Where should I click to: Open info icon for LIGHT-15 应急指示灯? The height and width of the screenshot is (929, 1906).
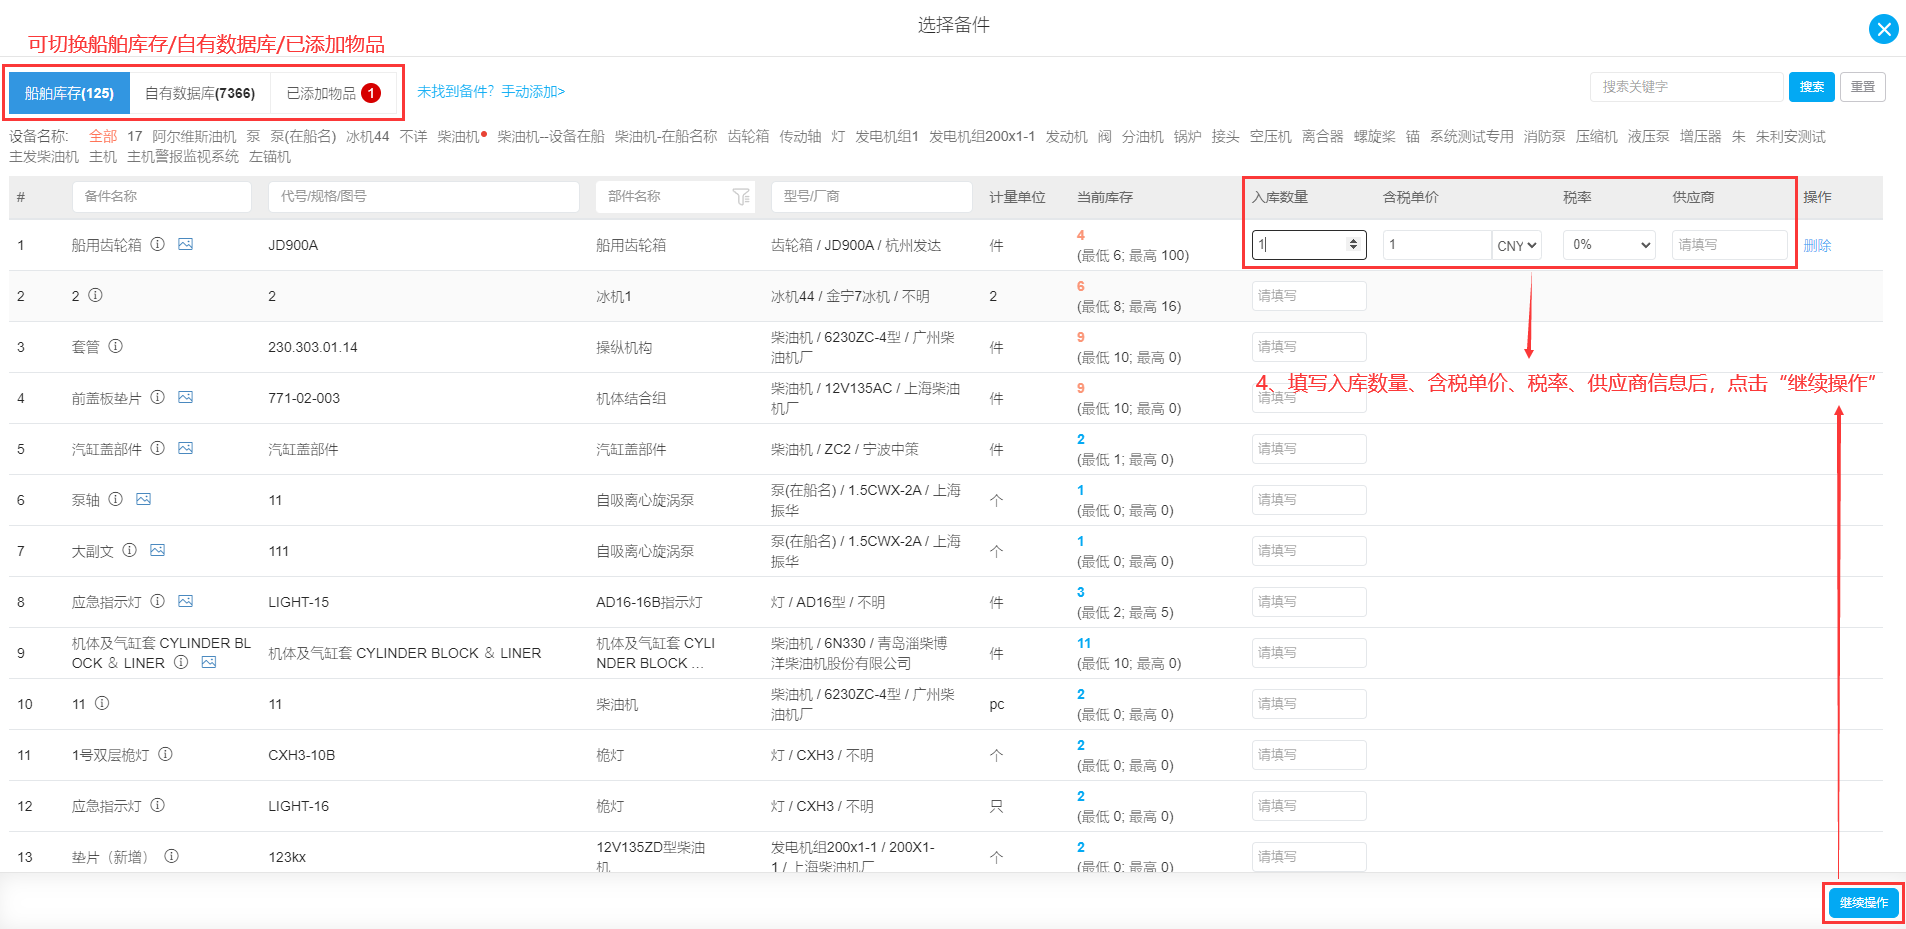coord(157,601)
